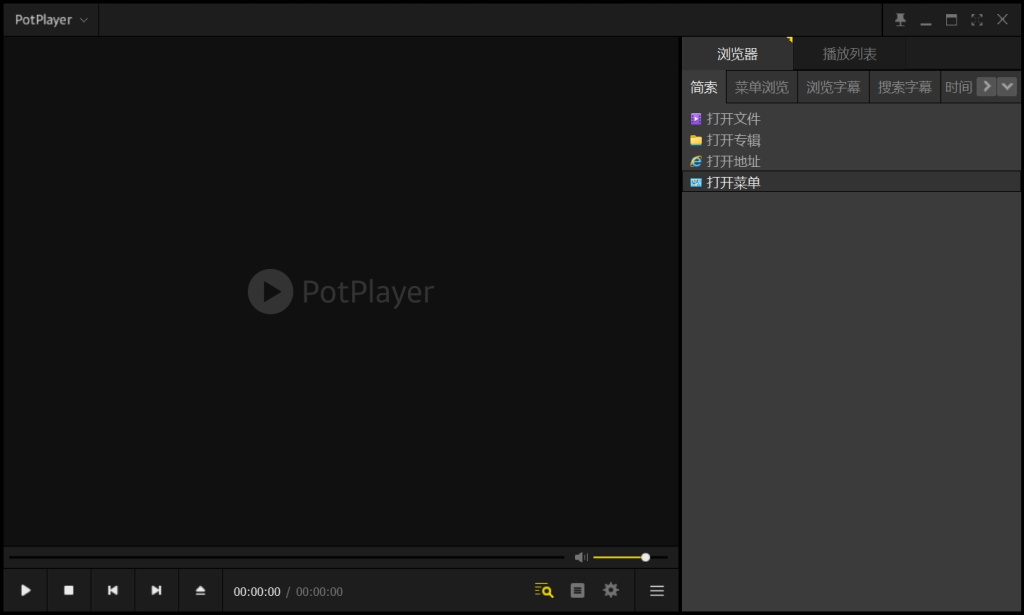Maximize the PotPlayer window
The height and width of the screenshot is (615, 1024).
pos(951,20)
